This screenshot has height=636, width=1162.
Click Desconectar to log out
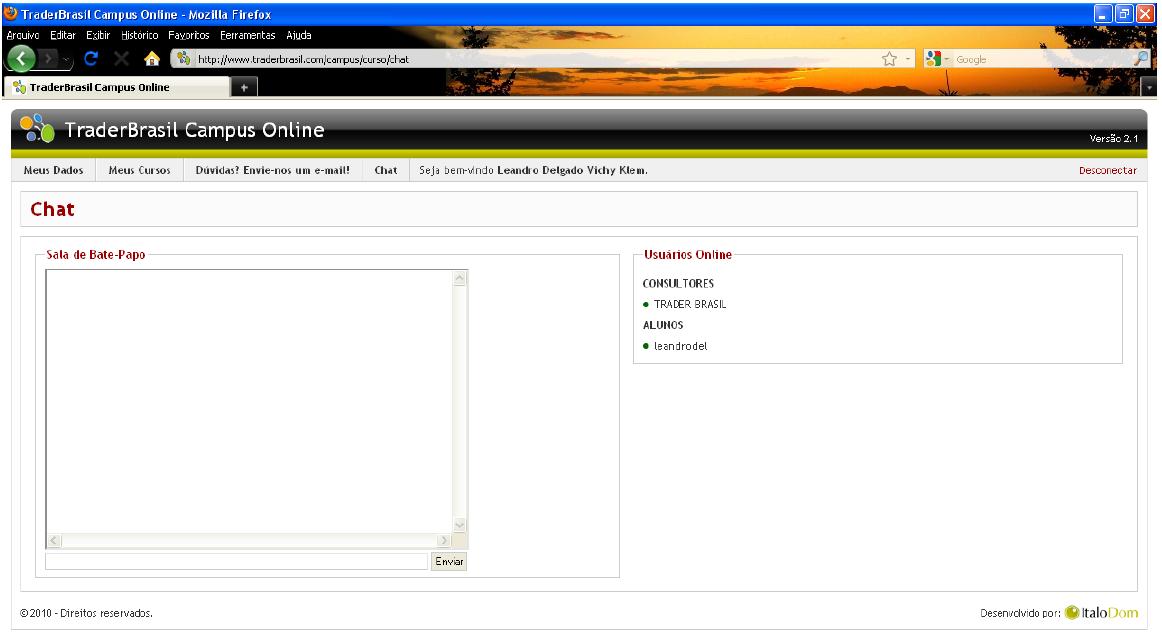click(x=1107, y=170)
